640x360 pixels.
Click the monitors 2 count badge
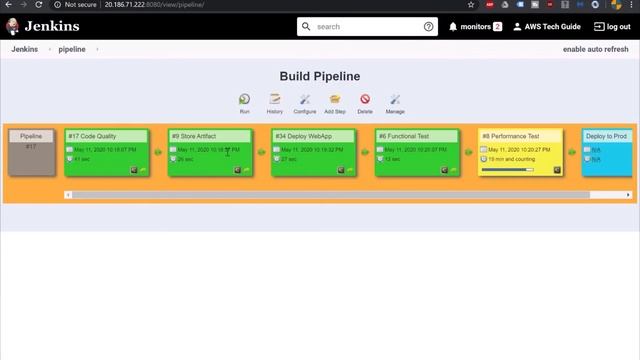pos(497,27)
